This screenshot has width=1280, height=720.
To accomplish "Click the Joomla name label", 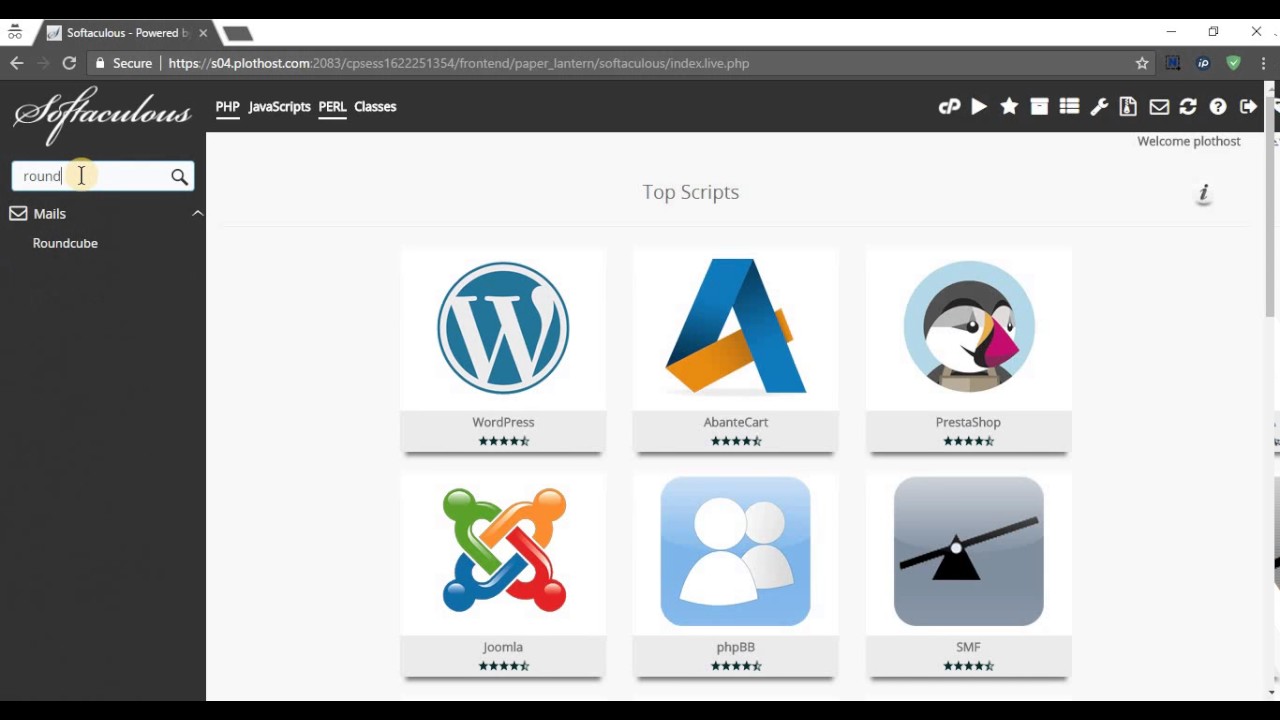I will 503,647.
